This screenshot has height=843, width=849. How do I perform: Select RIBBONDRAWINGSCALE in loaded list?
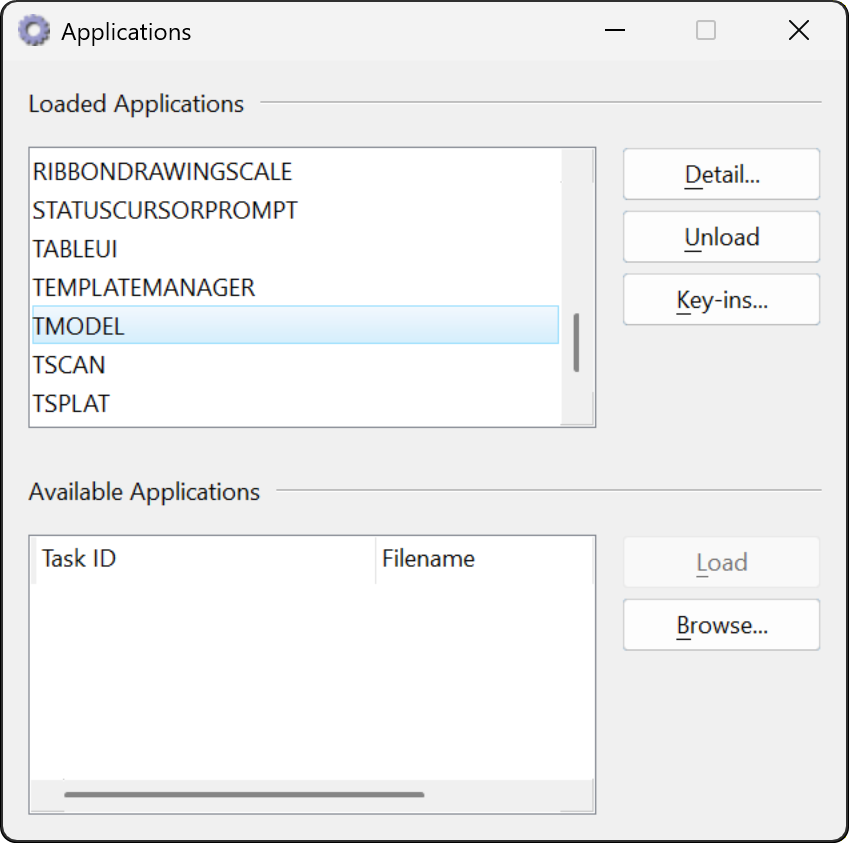coord(295,172)
